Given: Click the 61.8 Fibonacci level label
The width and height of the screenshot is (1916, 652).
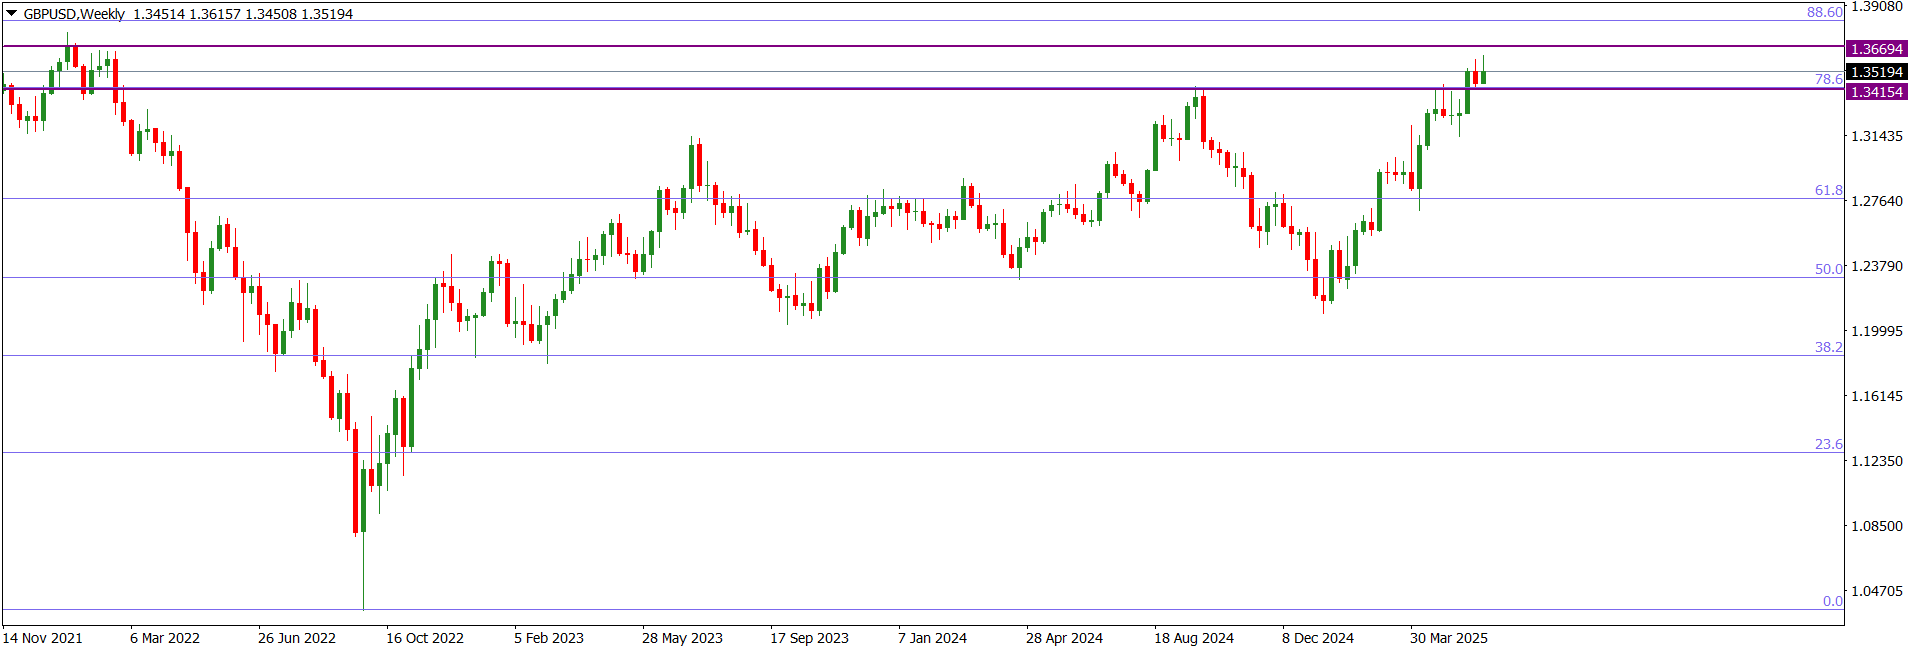Looking at the screenshot, I should (x=1828, y=190).
